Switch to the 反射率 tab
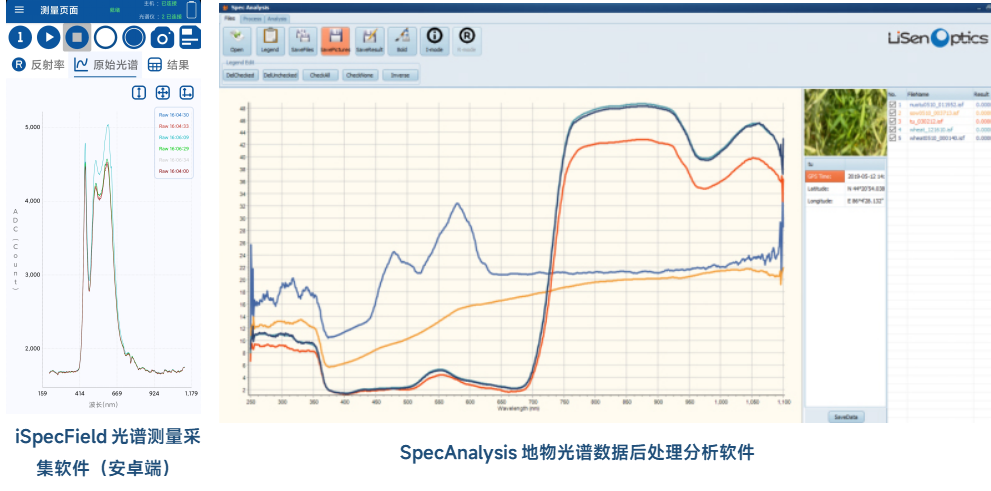The height and width of the screenshot is (491, 991). click(x=38, y=64)
